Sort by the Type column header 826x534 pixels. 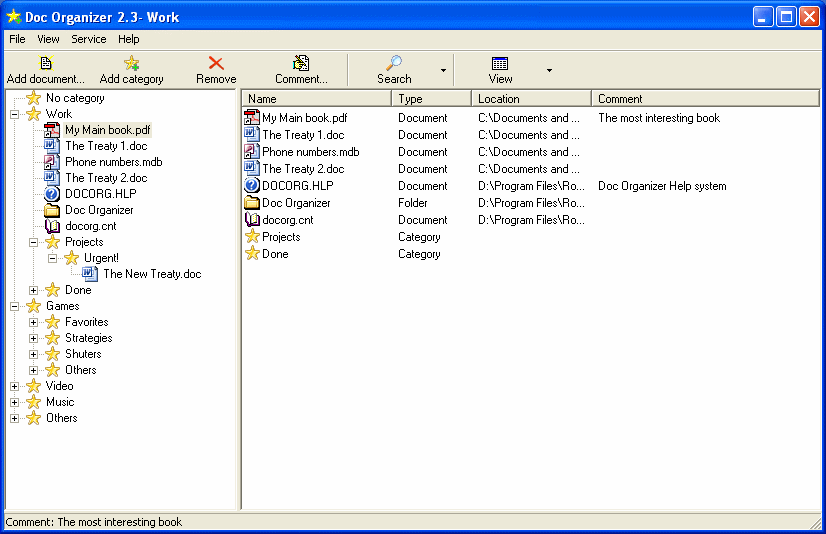(x=431, y=98)
